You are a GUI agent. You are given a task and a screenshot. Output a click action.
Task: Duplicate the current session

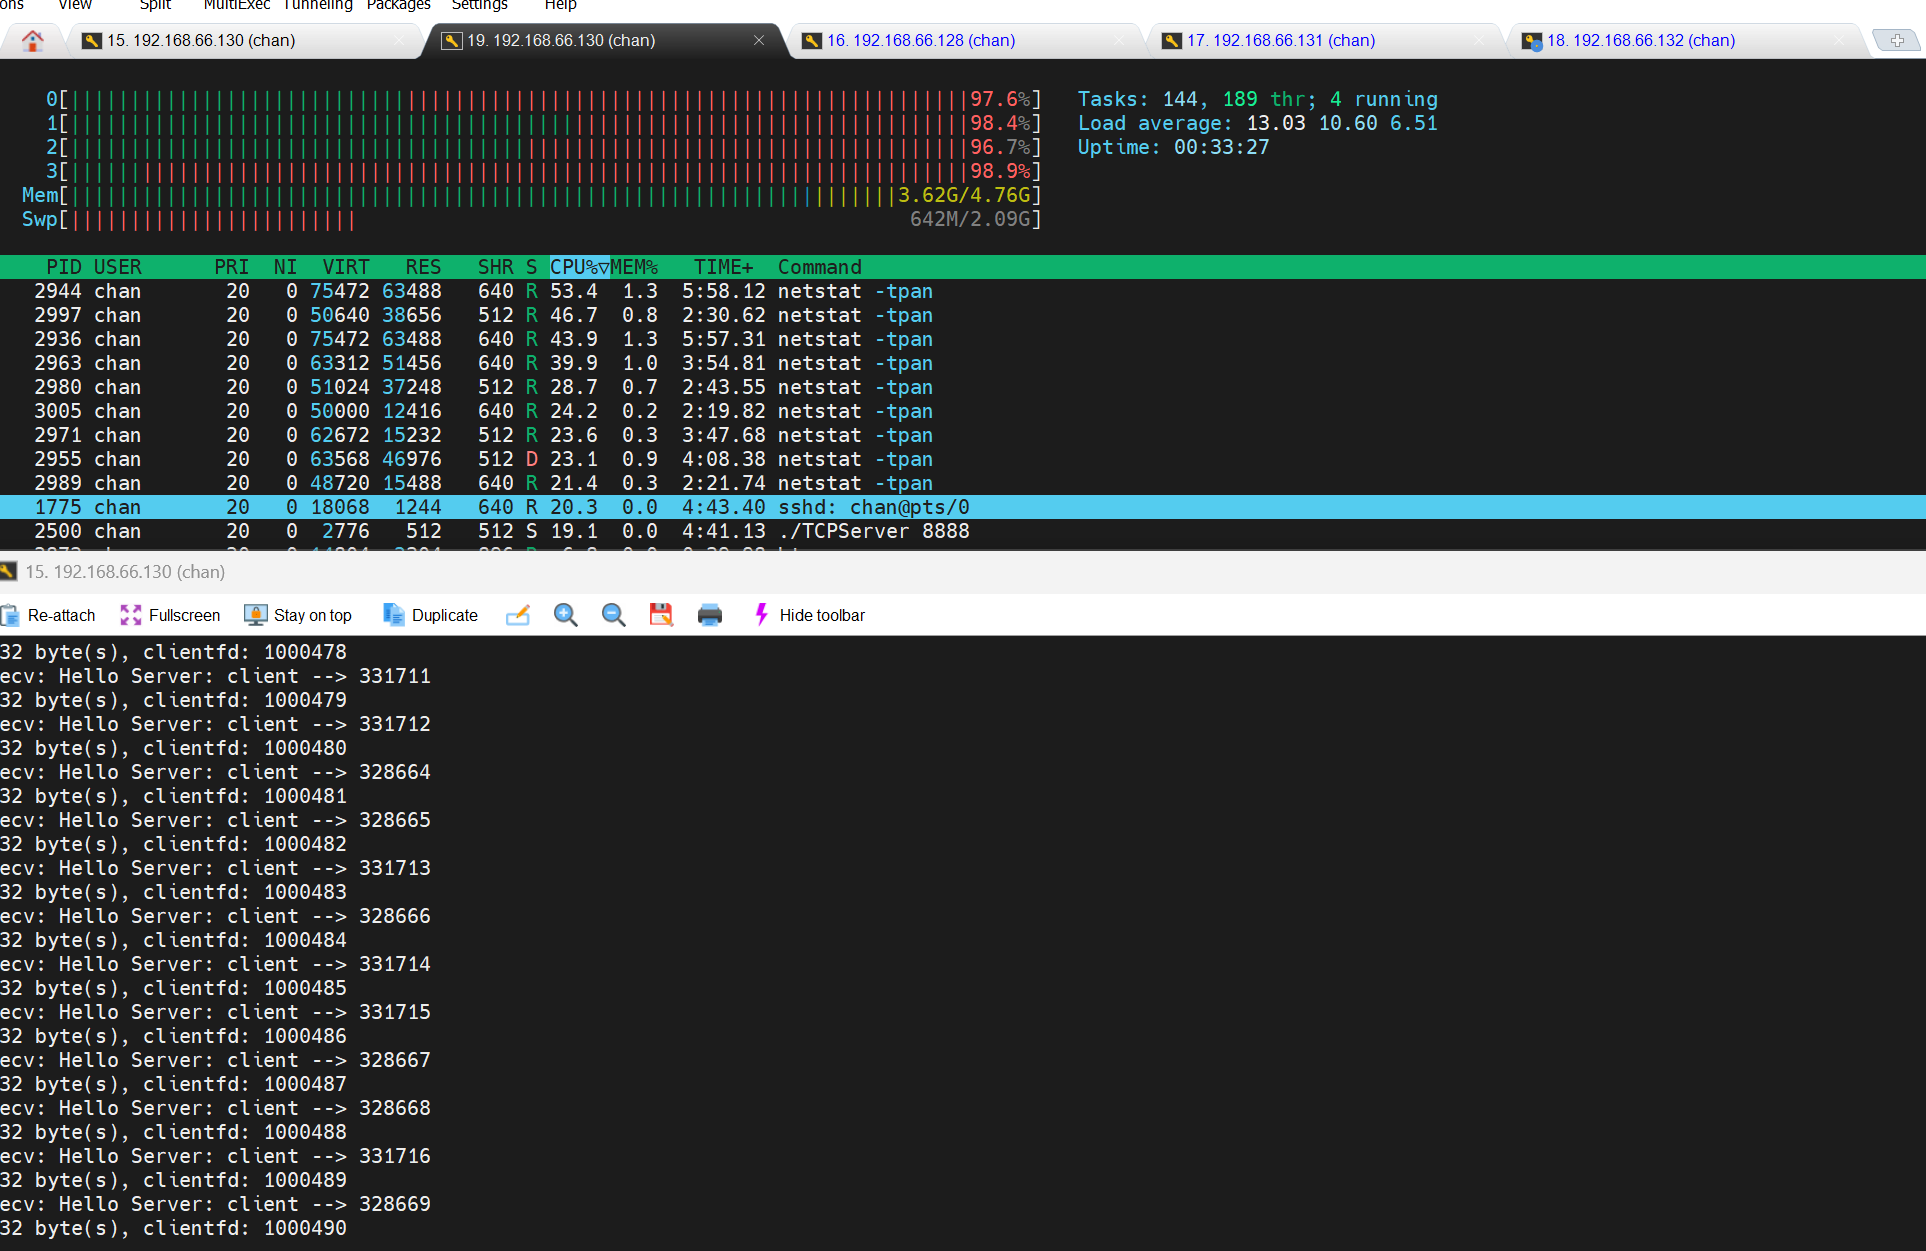click(x=430, y=615)
